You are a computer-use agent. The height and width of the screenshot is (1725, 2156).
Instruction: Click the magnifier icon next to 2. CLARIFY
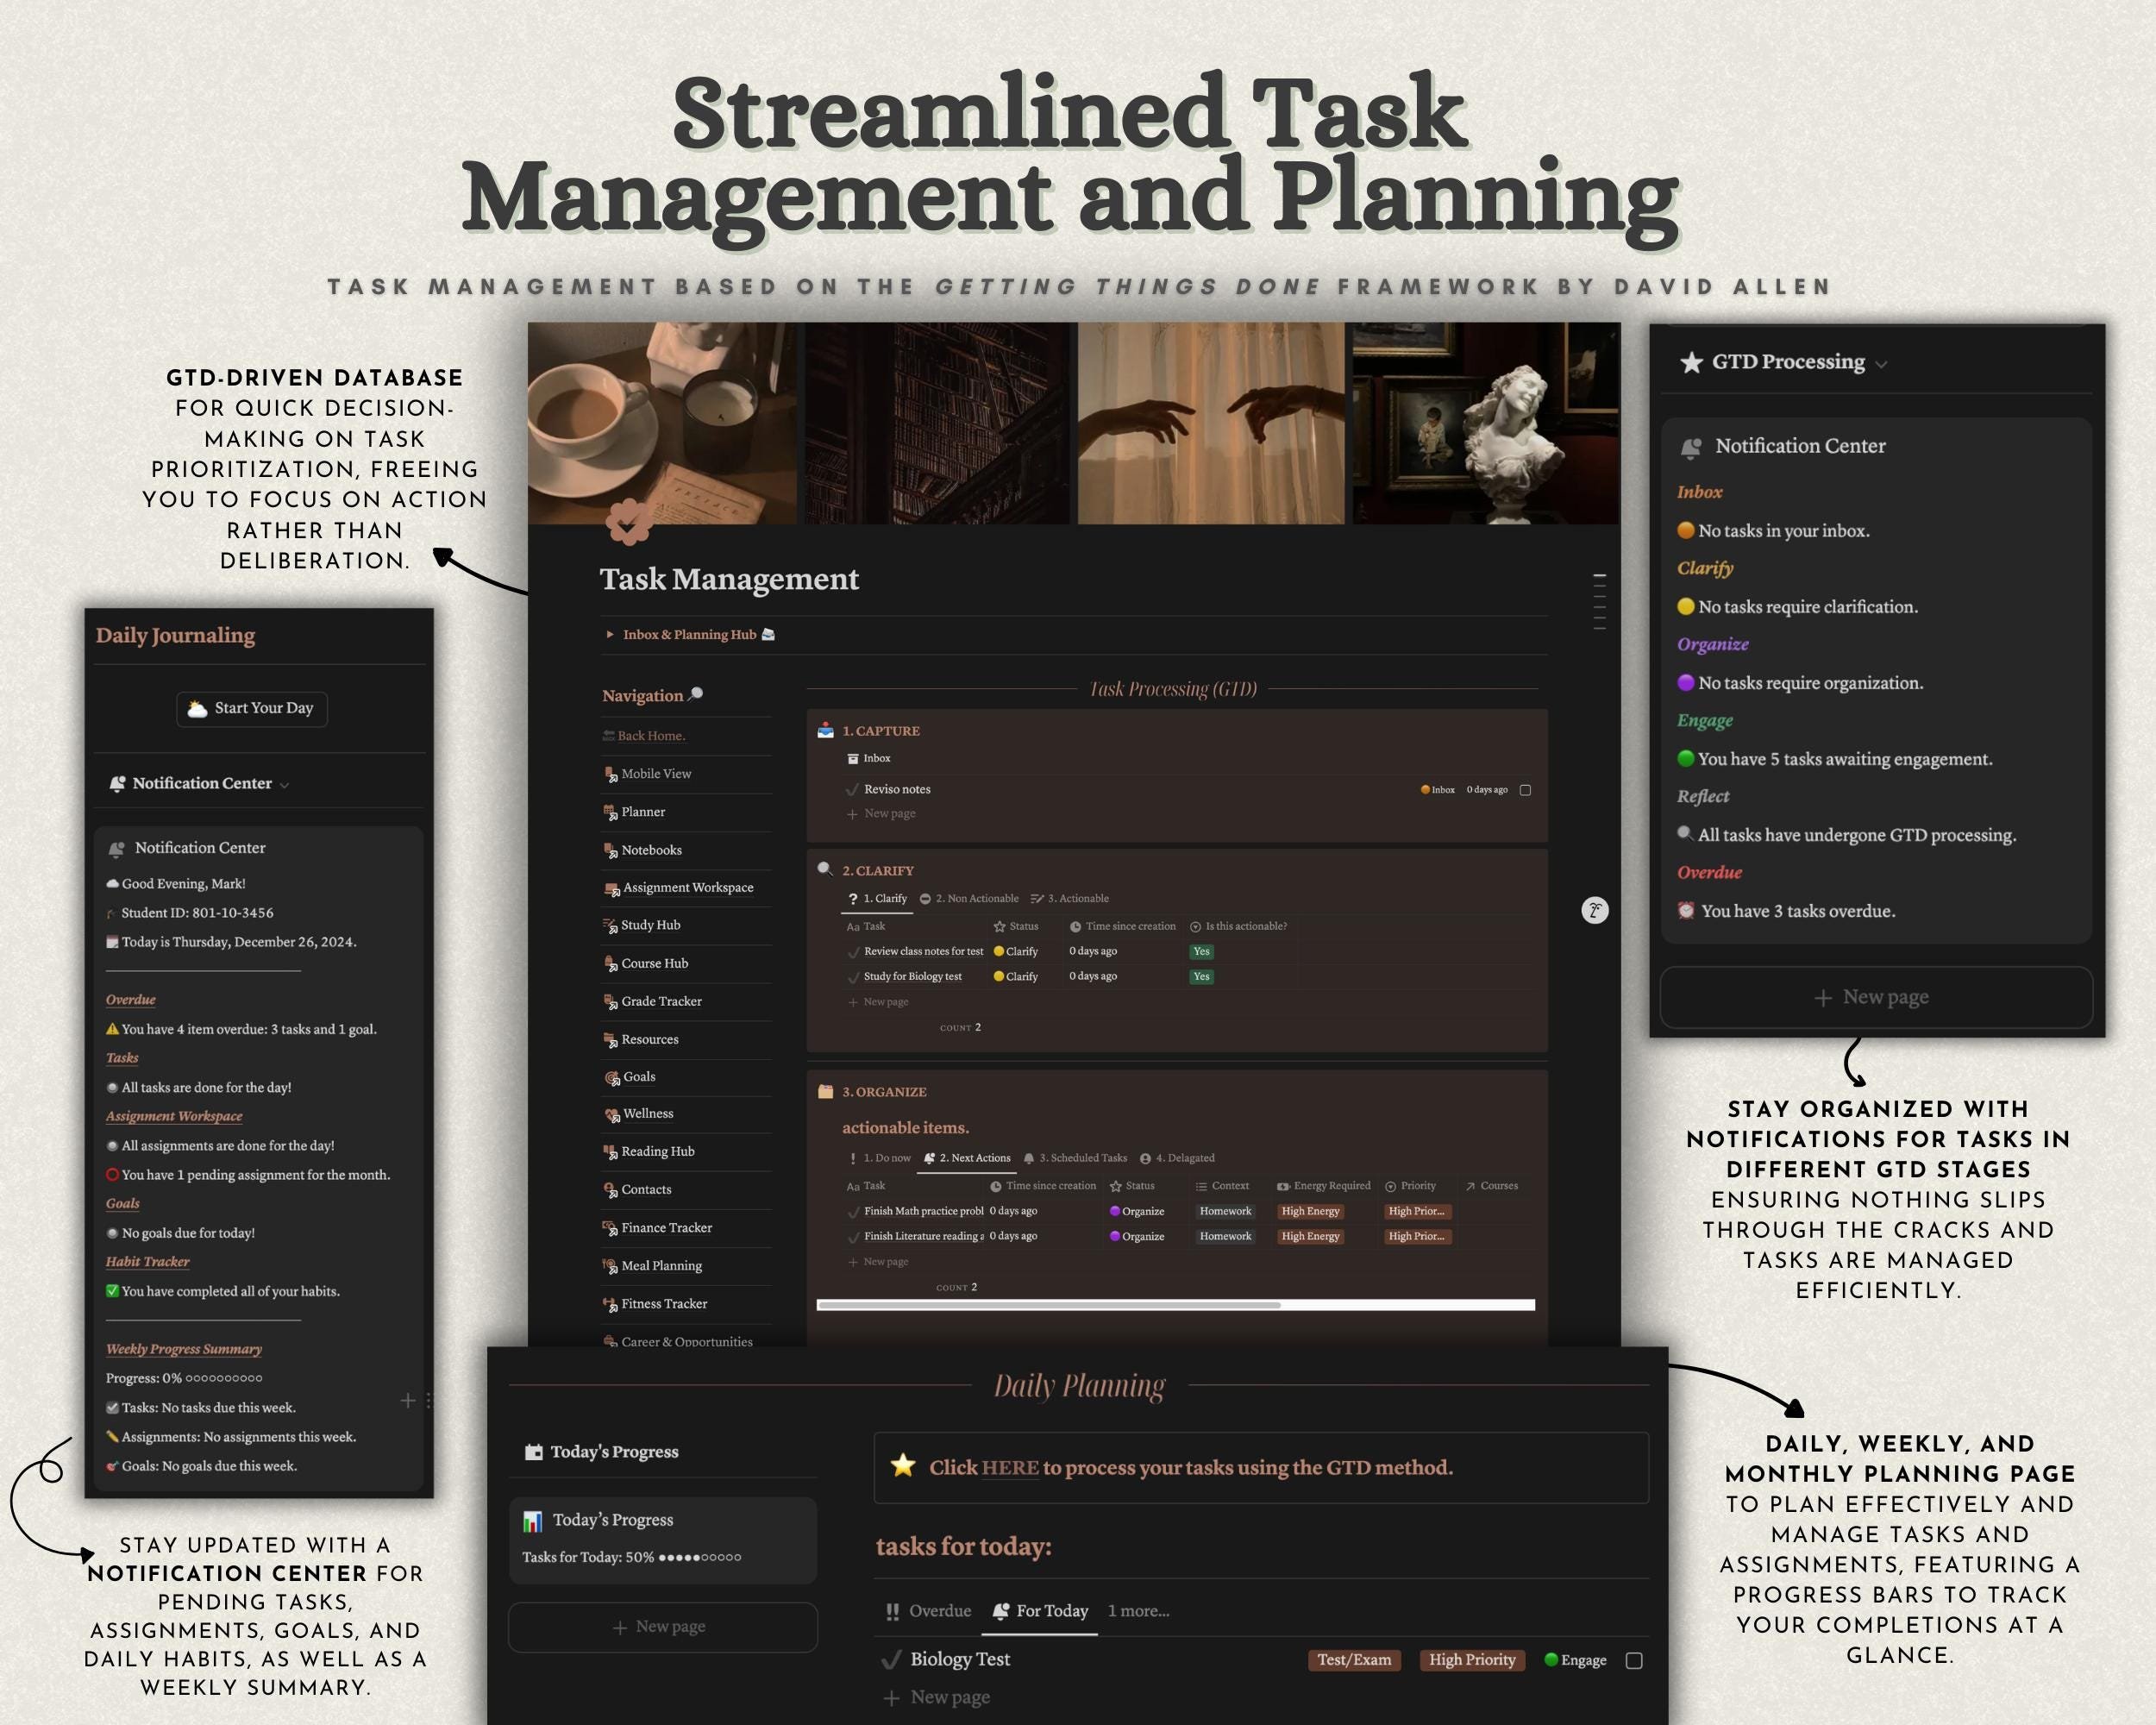(825, 869)
